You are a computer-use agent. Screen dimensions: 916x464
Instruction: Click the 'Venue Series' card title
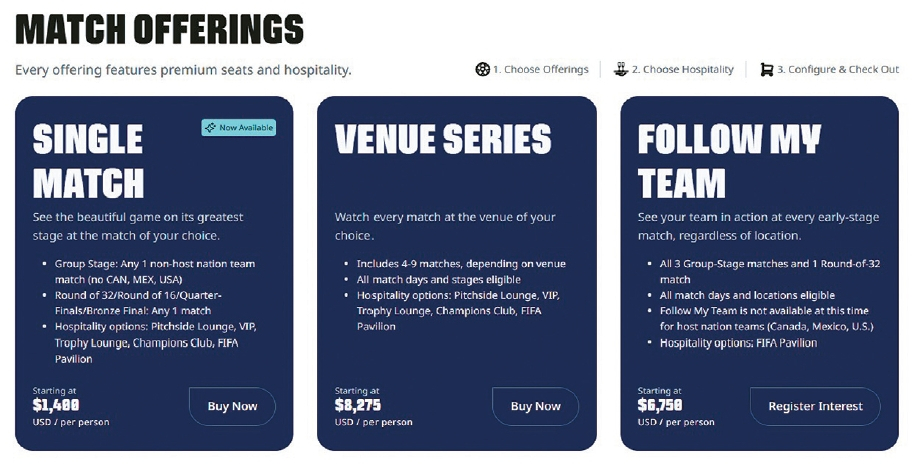tap(443, 140)
